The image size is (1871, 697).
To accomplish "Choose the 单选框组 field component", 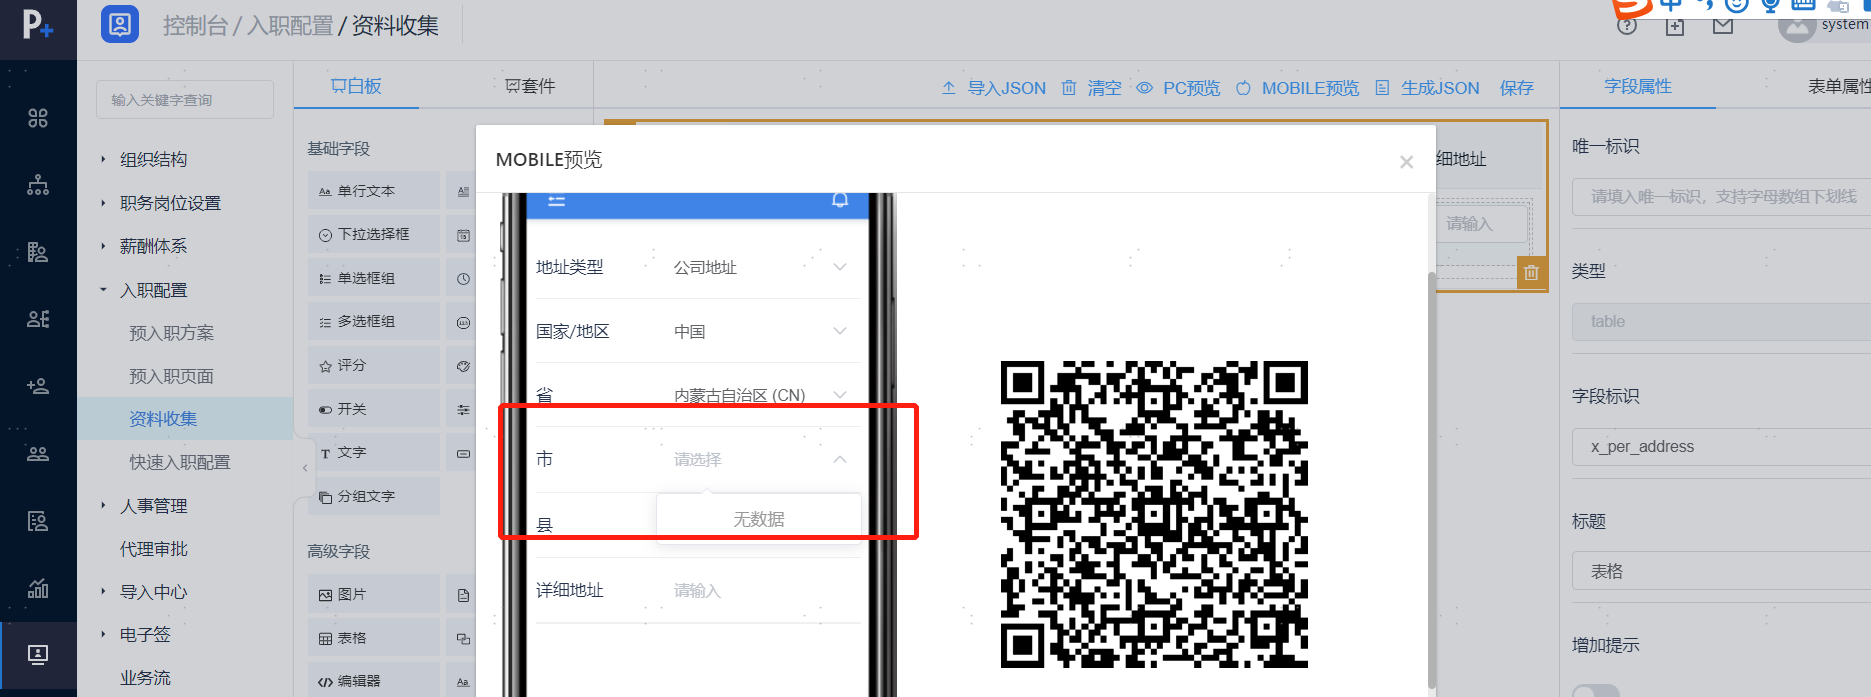I will (x=374, y=278).
